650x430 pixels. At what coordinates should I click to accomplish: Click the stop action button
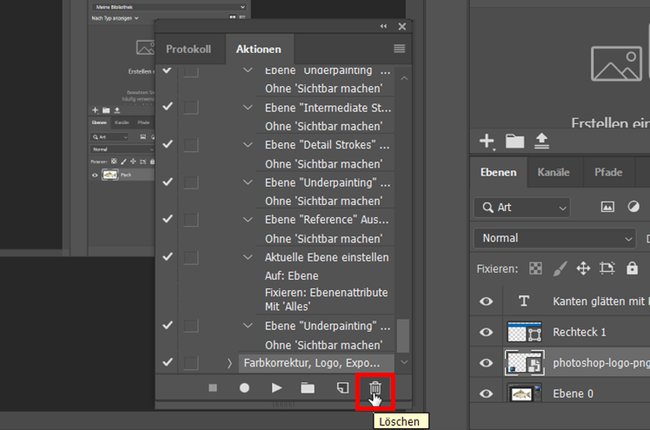click(x=212, y=388)
